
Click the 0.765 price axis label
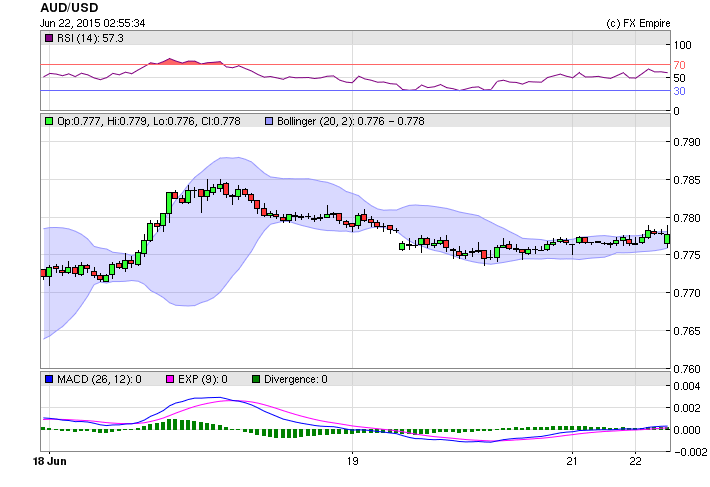687,331
